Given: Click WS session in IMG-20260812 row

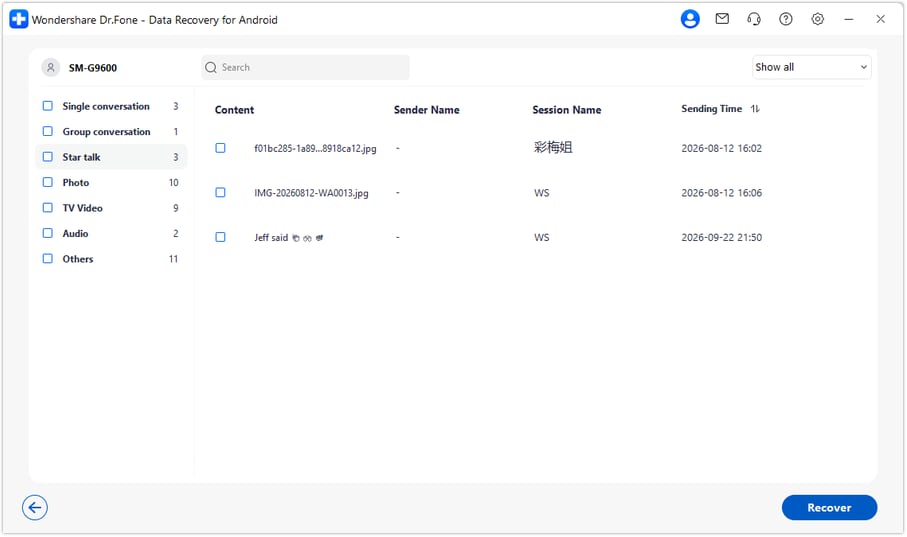Looking at the screenshot, I should click(x=541, y=193).
